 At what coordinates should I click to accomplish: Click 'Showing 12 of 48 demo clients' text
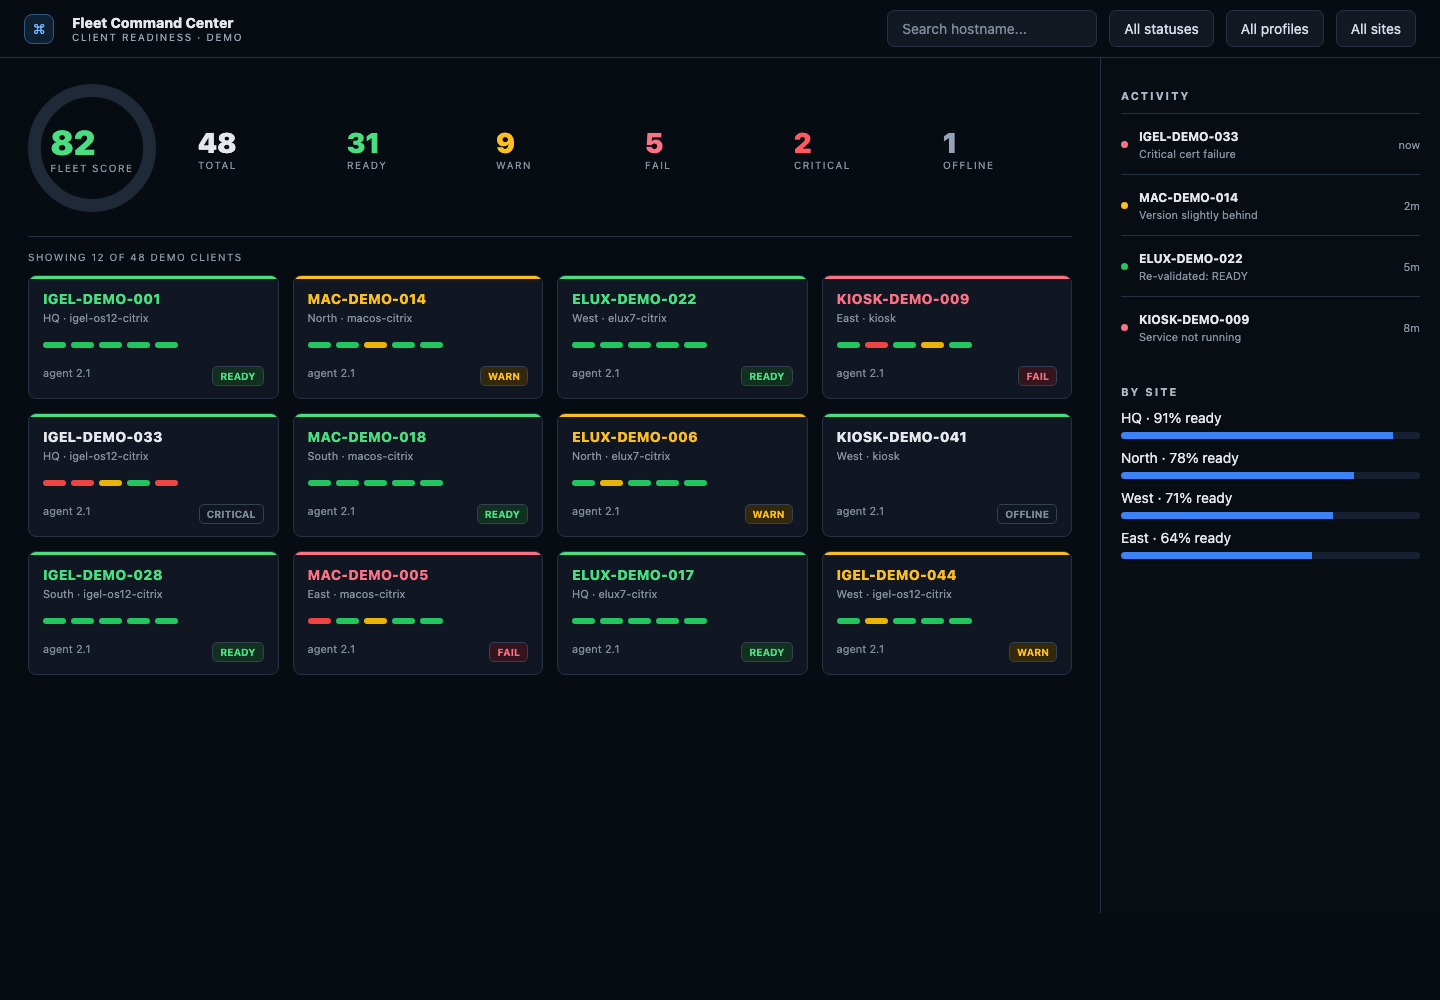tap(135, 257)
